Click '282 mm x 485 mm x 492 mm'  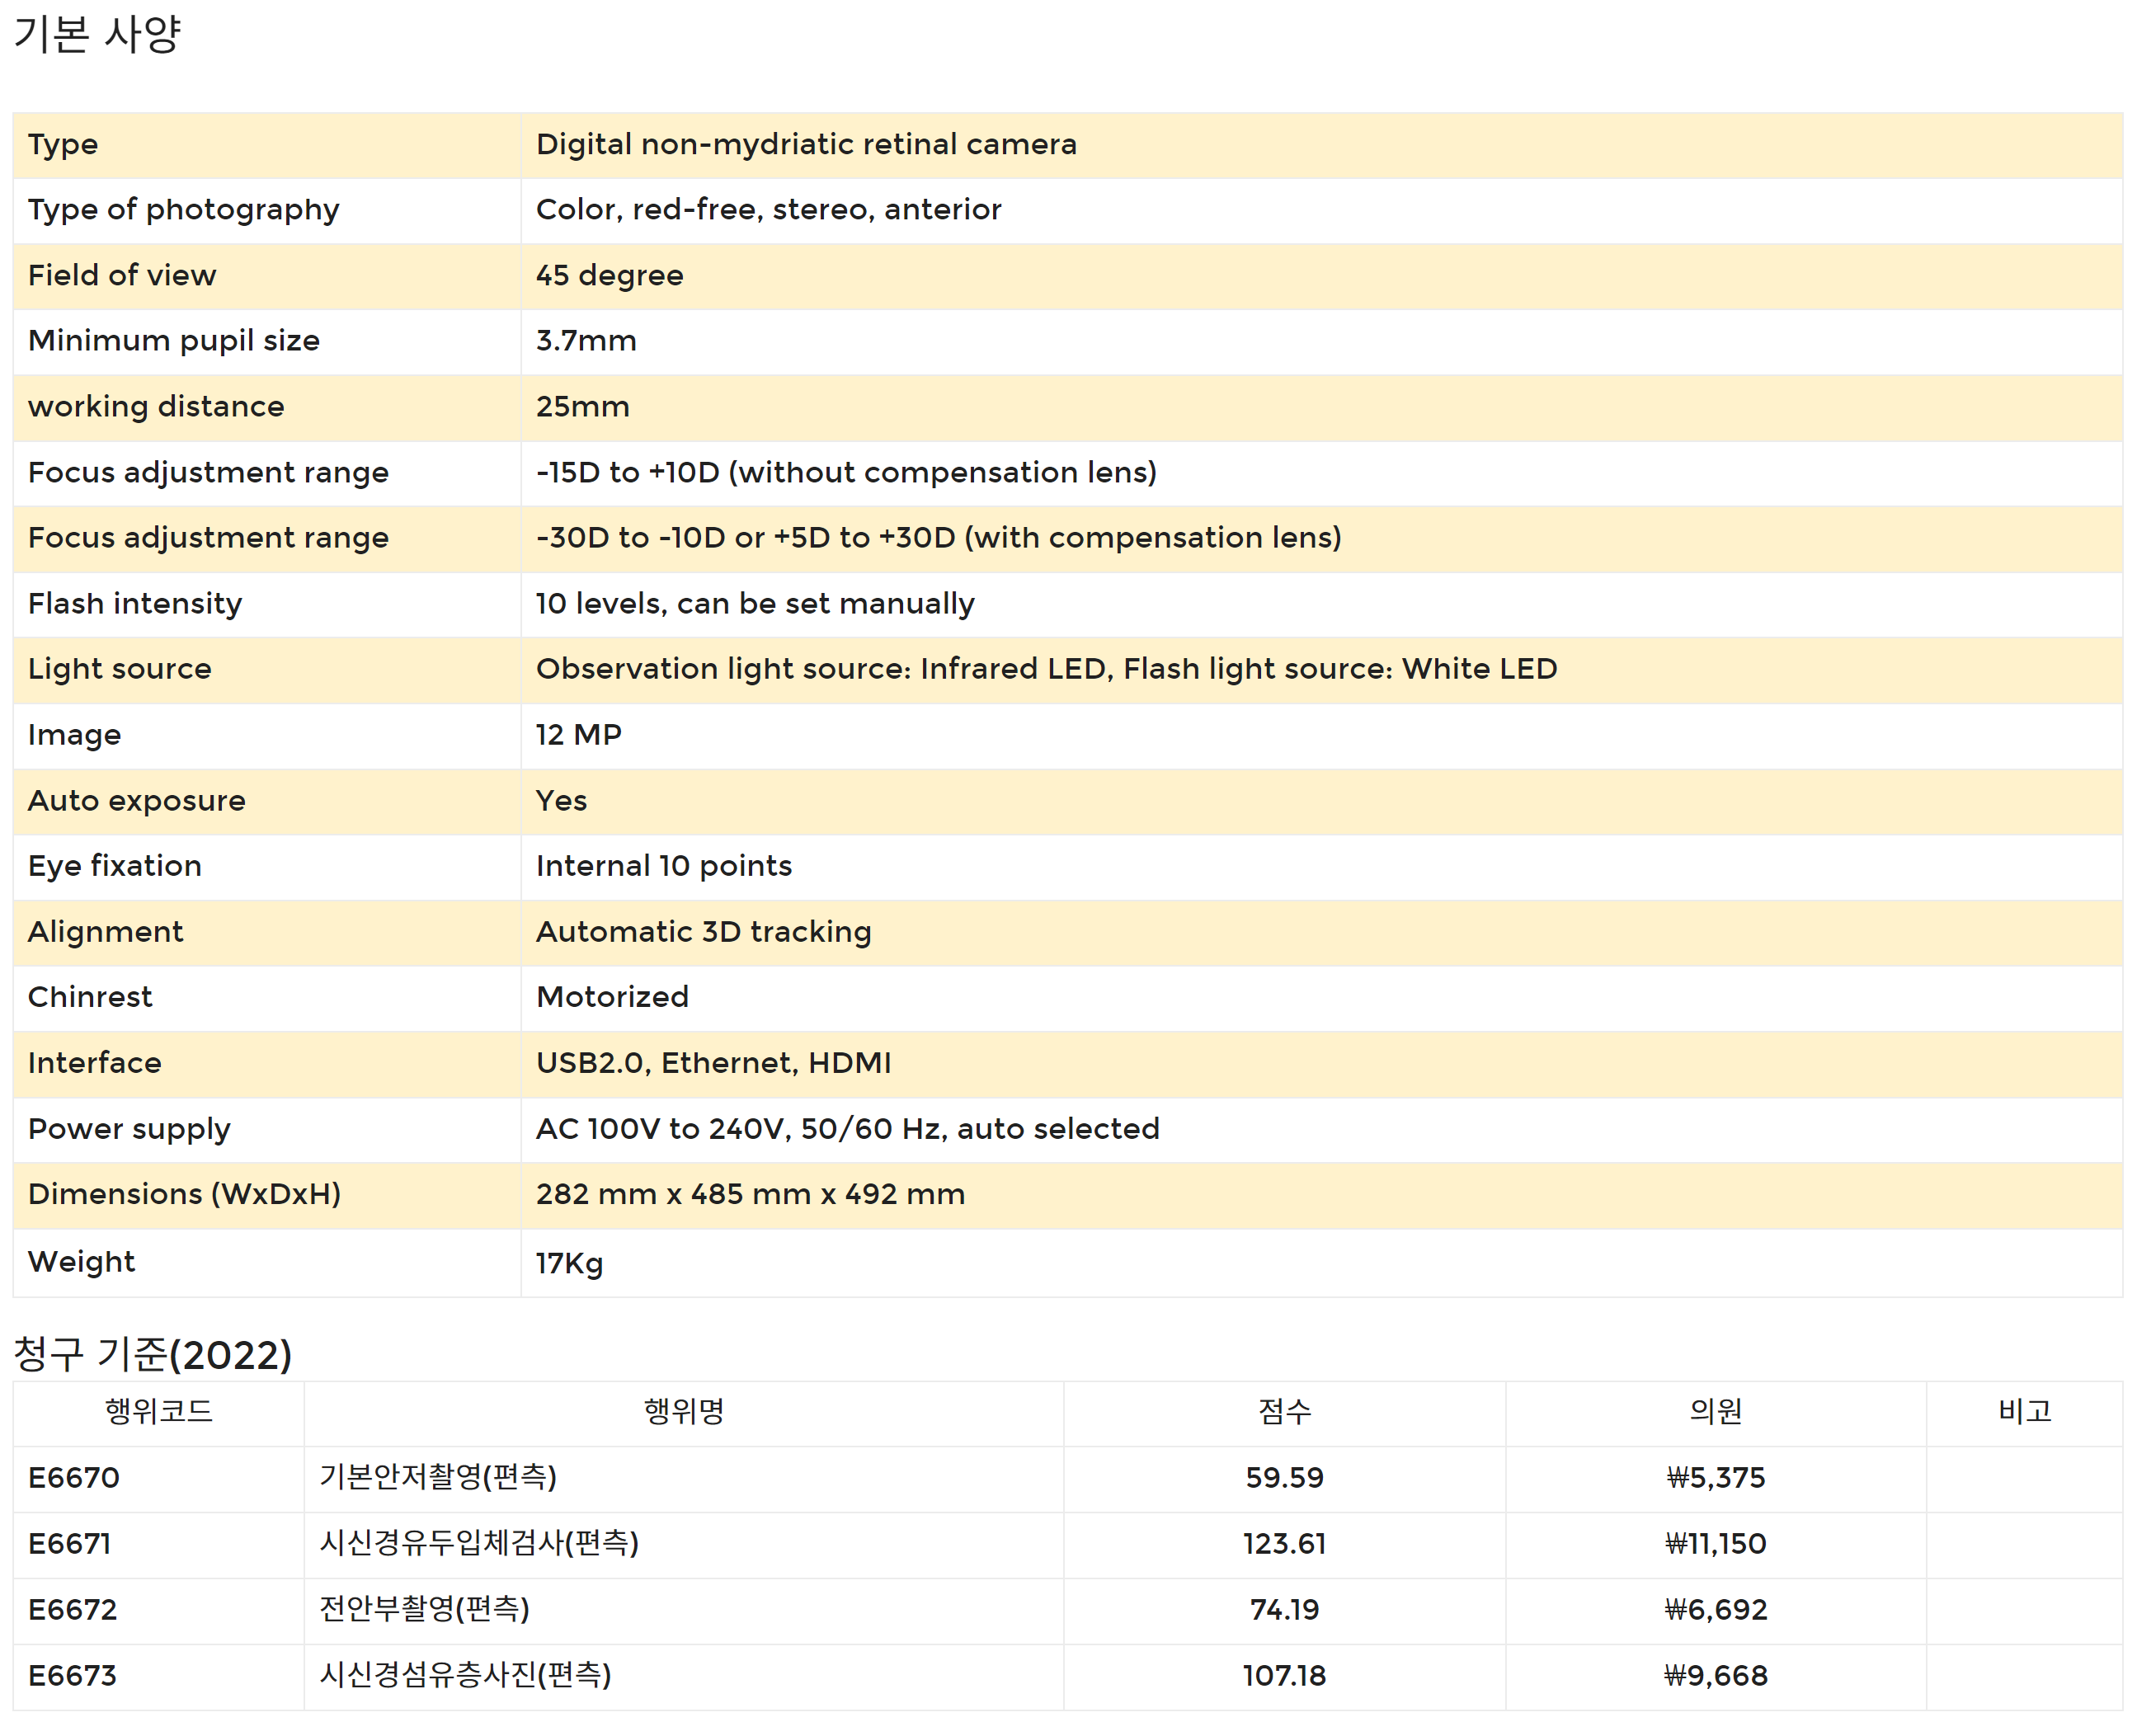(751, 1194)
